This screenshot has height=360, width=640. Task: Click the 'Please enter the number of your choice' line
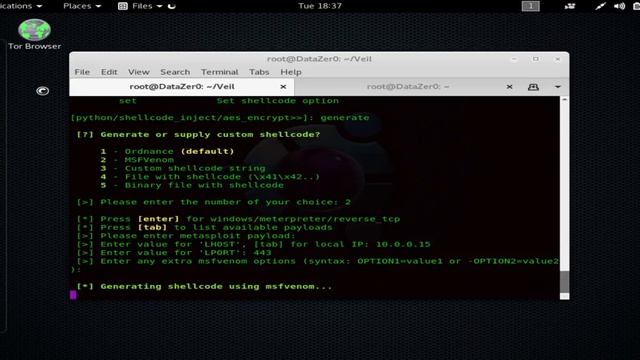tap(213, 202)
